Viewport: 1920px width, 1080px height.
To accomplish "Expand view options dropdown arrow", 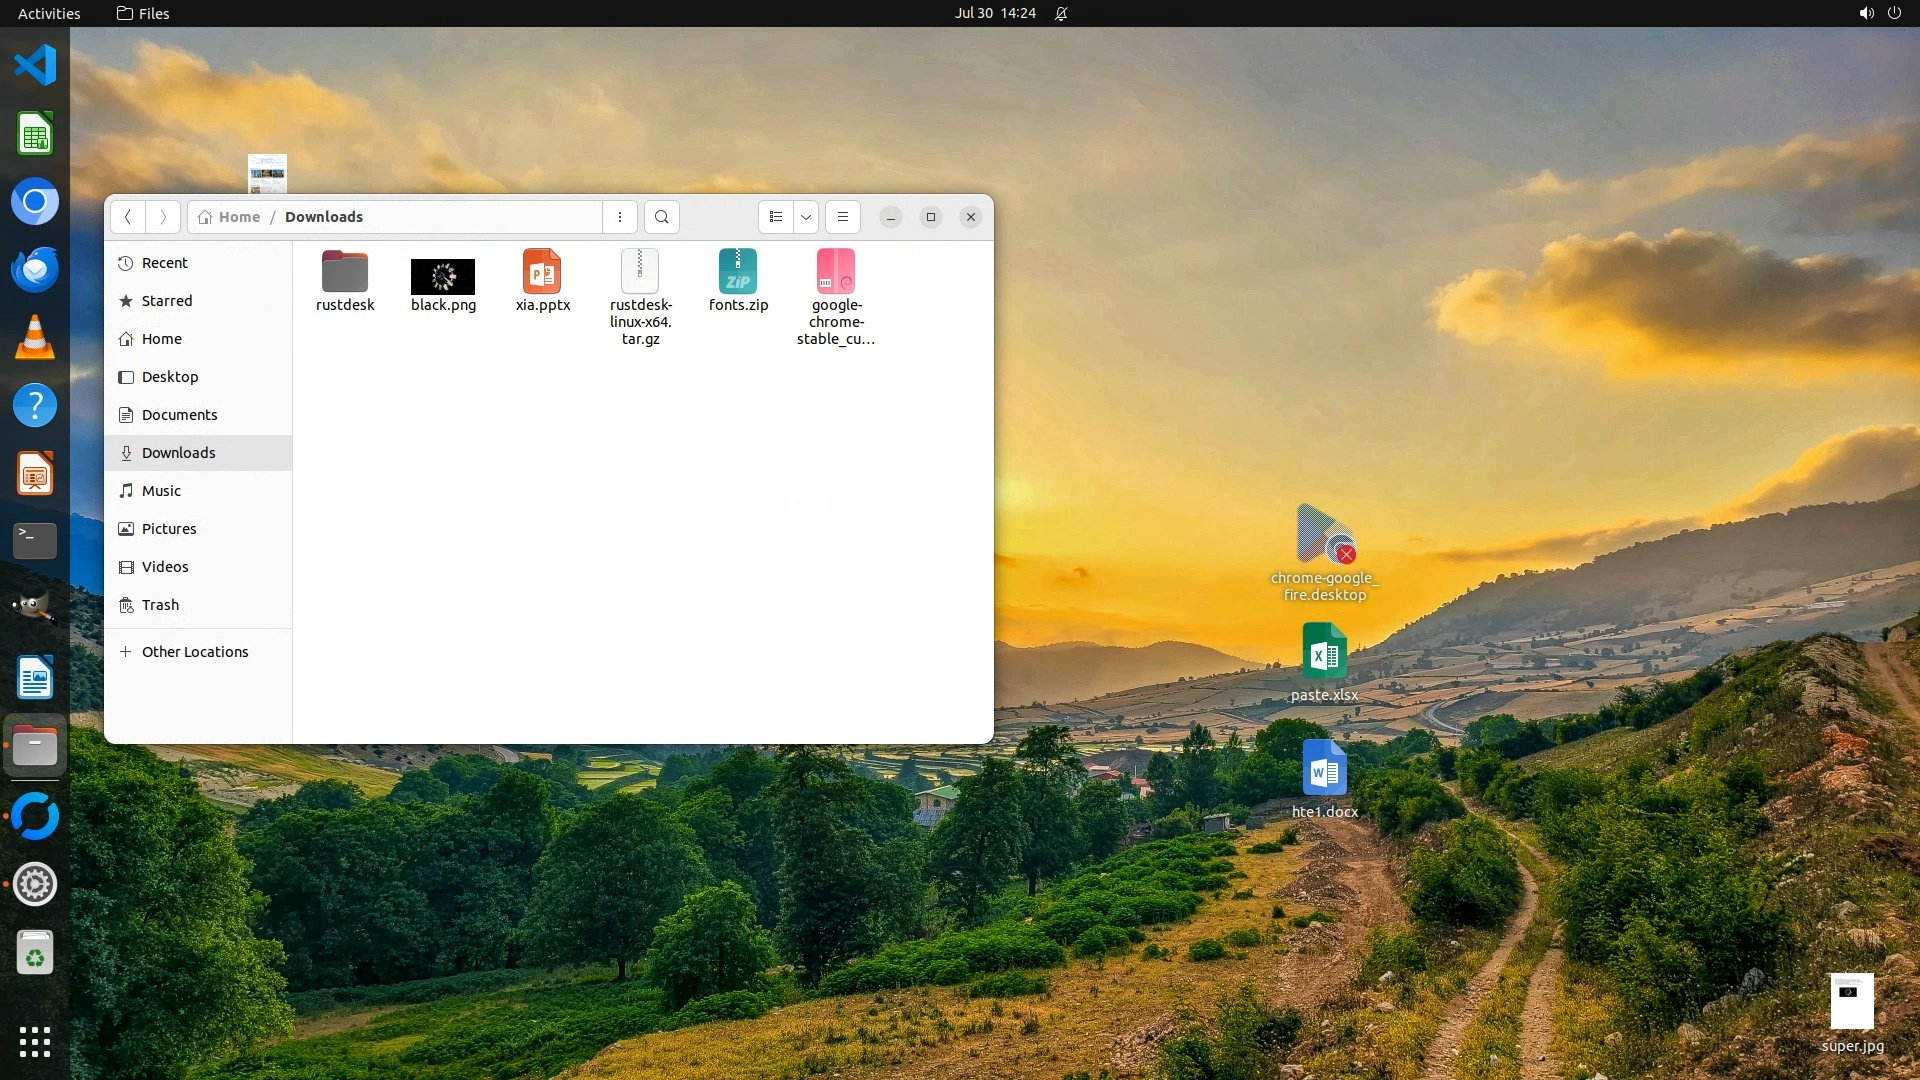I will [x=806, y=217].
